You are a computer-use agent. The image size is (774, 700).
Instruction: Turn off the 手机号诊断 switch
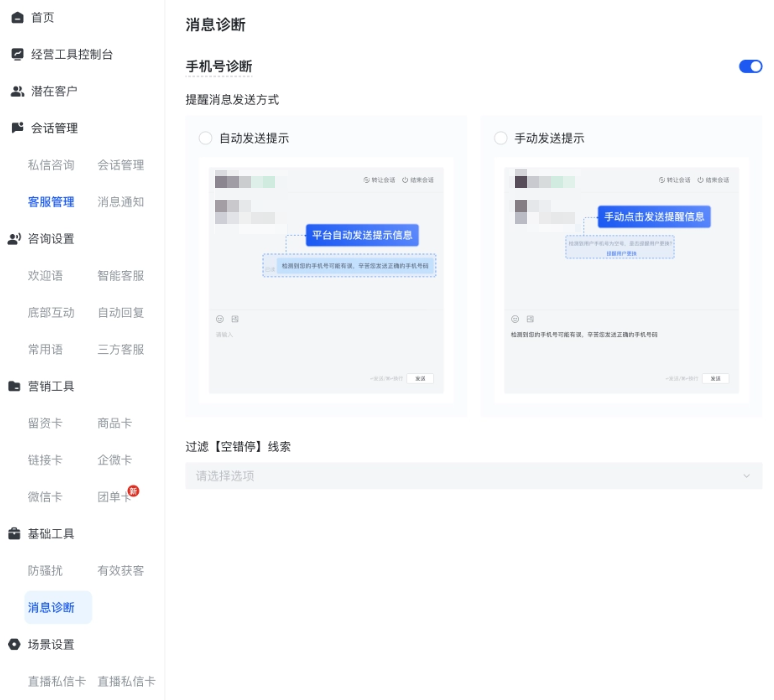click(750, 67)
